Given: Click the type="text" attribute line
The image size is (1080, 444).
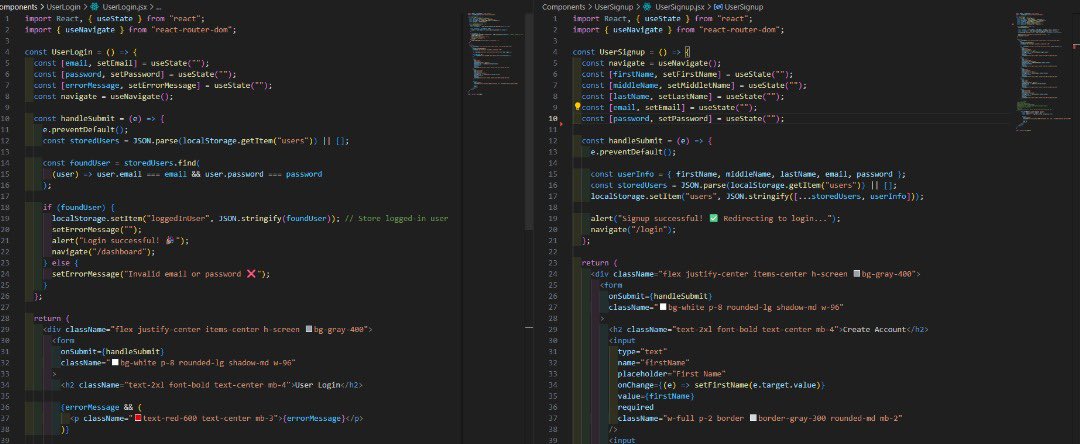Looking at the screenshot, I should point(643,352).
